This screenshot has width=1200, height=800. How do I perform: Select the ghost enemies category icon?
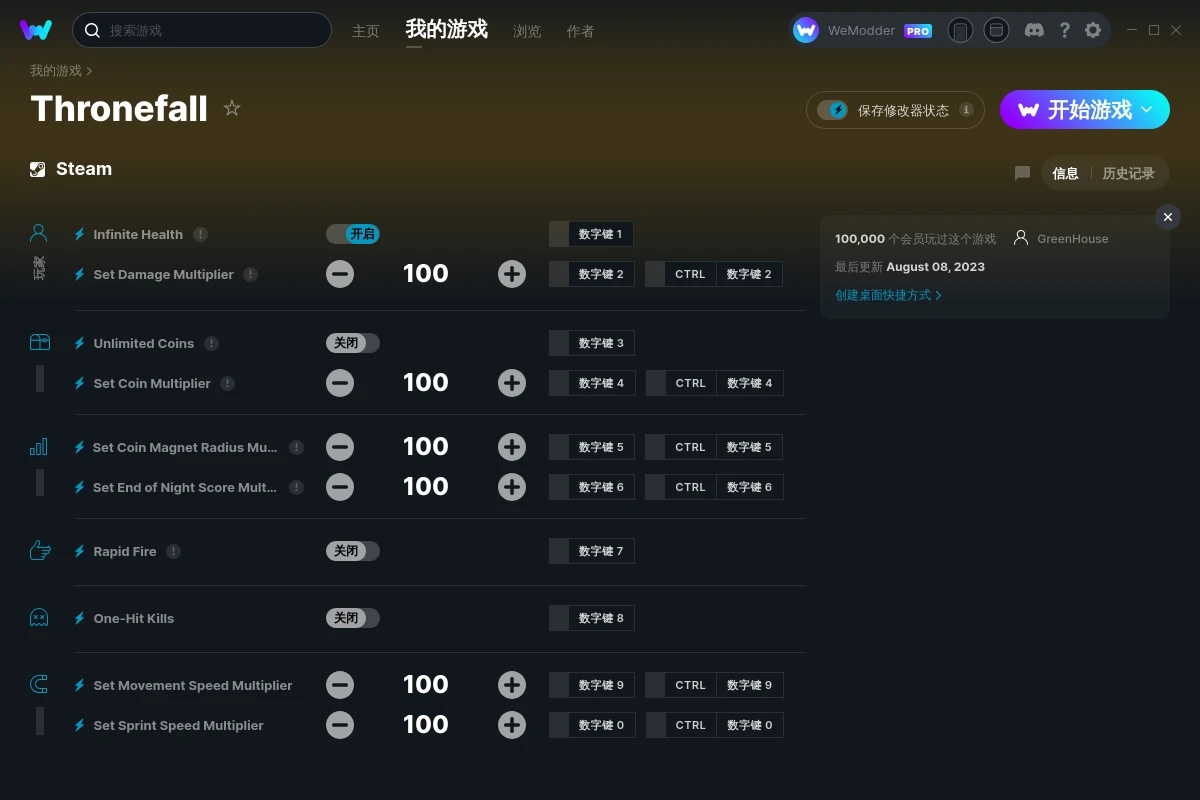tap(39, 617)
